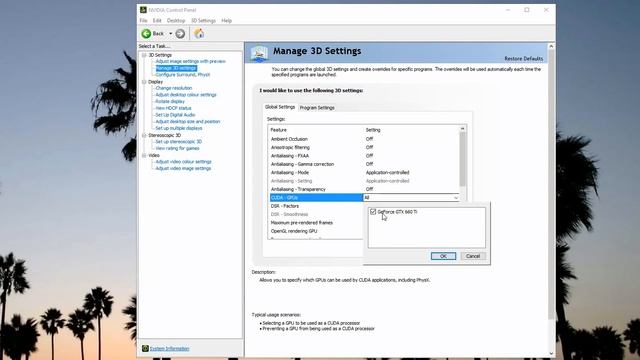The image size is (640, 360).
Task: Collapse the Stereoscopic 3D tree node
Action: tap(144, 135)
